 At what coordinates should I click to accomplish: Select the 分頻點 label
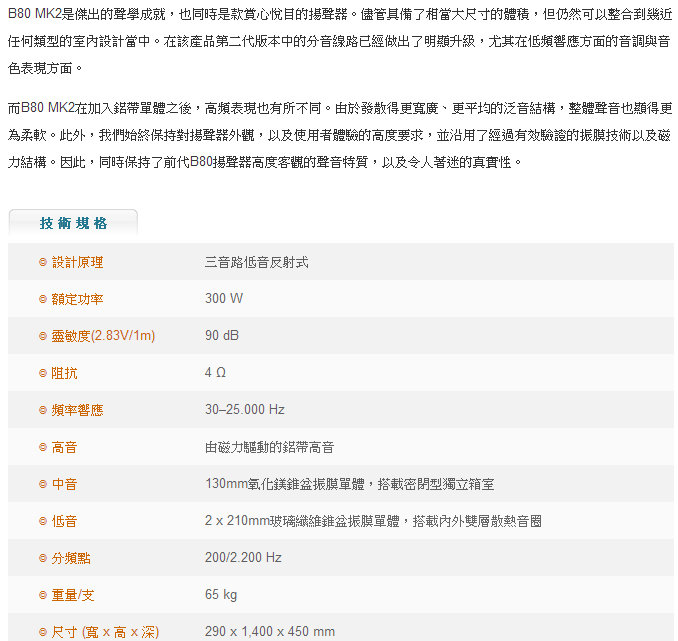point(71,558)
